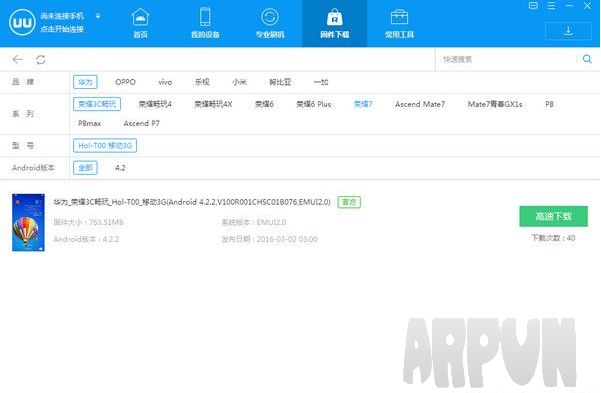
Task: Click the UU logo icon
Action: [22, 22]
